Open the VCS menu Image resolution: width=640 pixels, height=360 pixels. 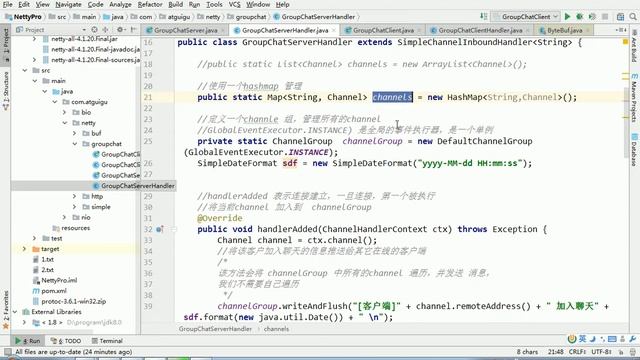[234, 4]
